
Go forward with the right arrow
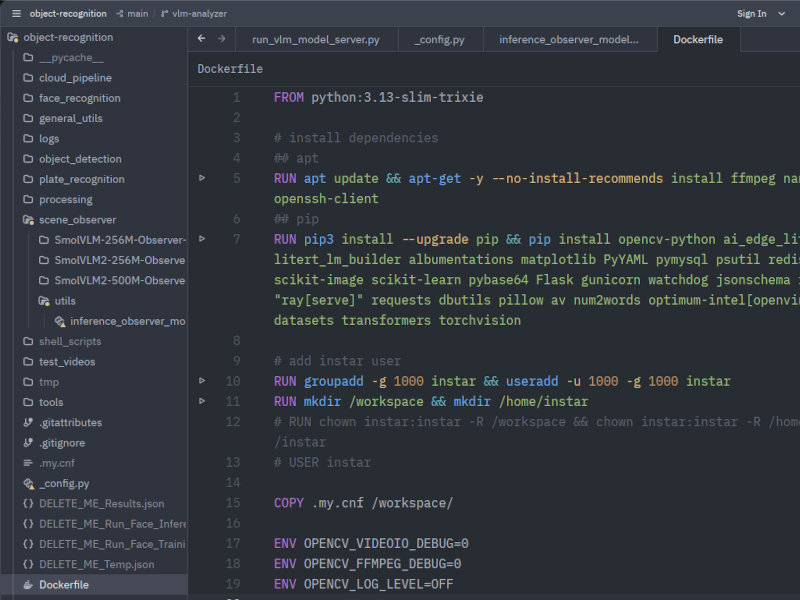pos(221,39)
